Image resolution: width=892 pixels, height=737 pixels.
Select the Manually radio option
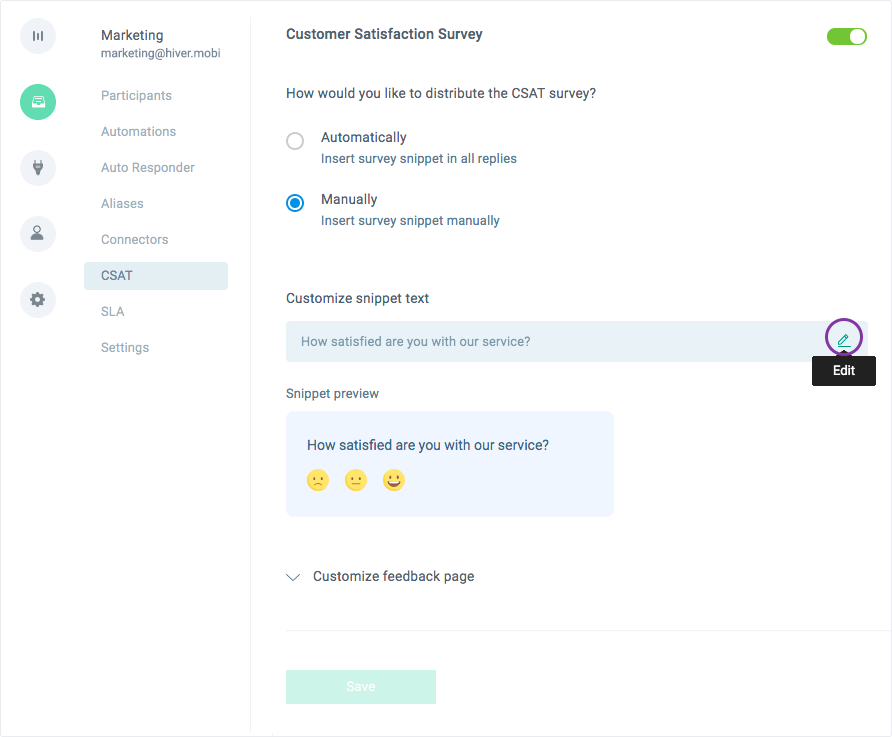point(295,202)
